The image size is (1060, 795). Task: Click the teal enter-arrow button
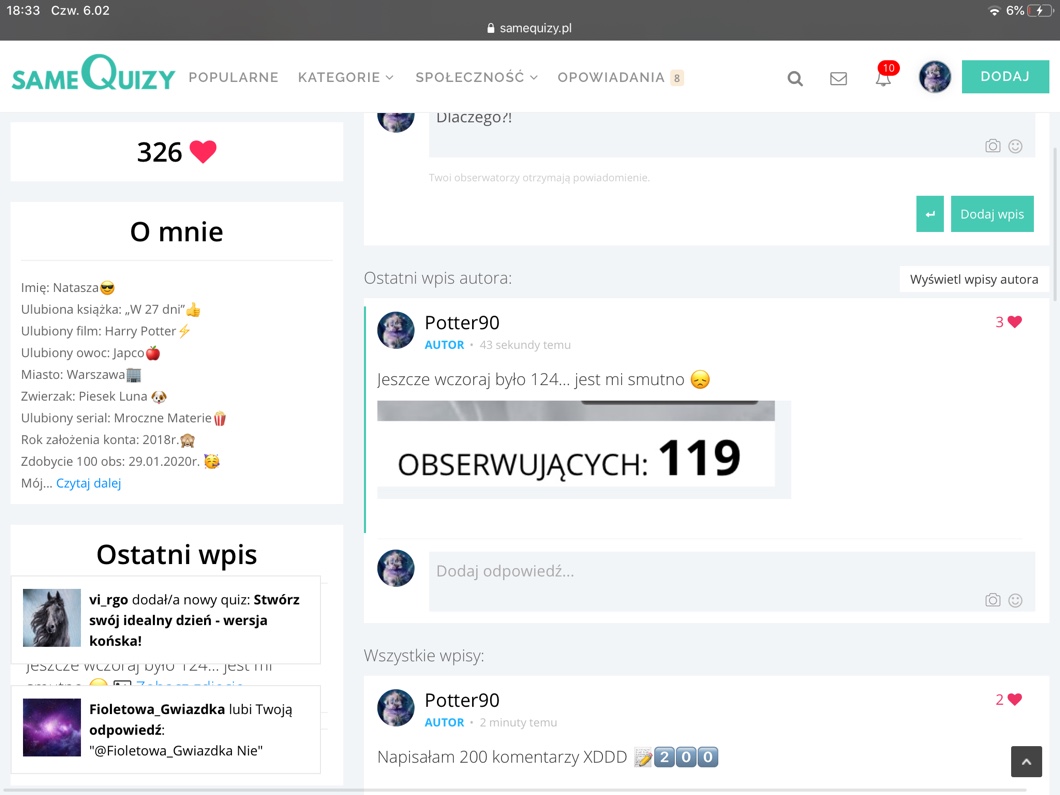[x=930, y=214]
